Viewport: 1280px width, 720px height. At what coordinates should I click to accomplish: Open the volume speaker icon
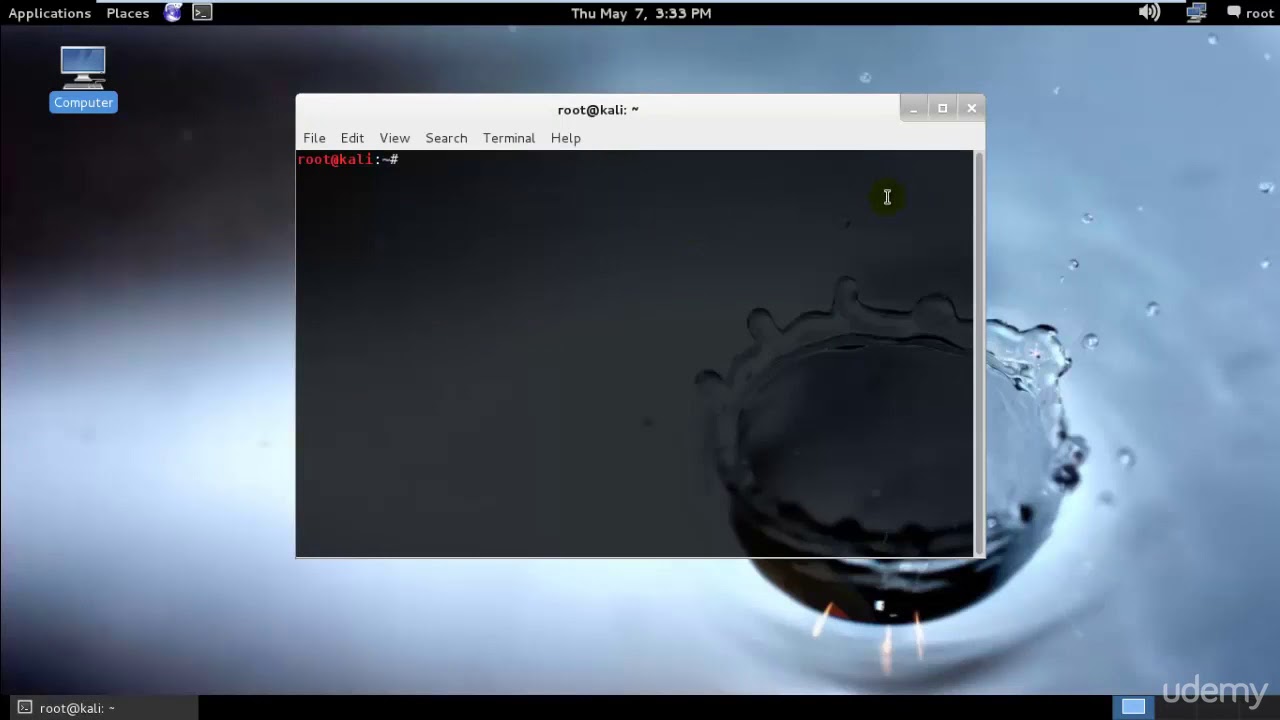[x=1149, y=13]
